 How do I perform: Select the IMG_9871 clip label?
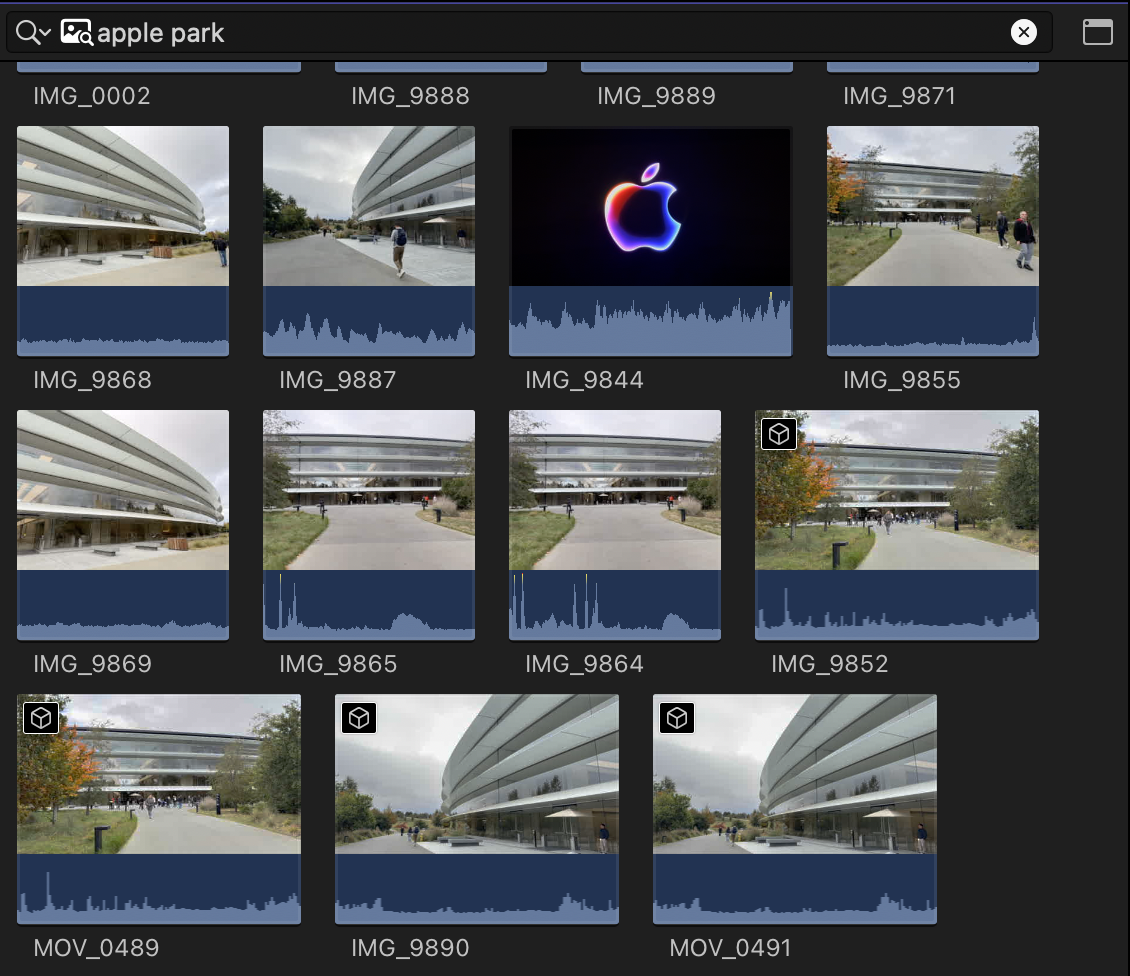click(900, 96)
